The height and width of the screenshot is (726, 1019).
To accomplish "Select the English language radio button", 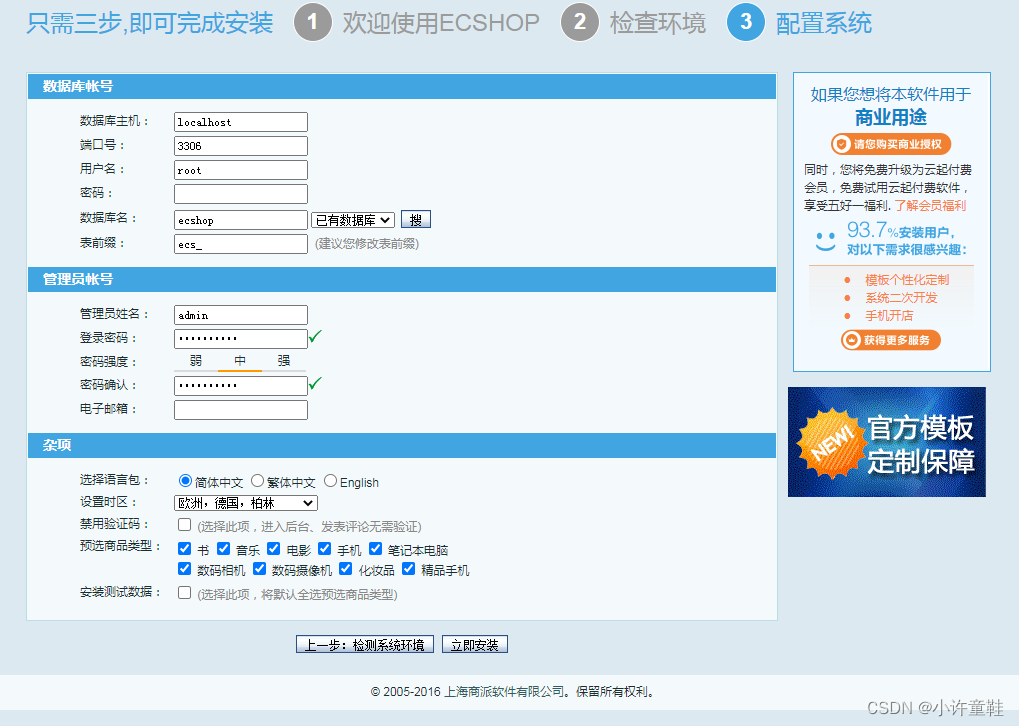I will click(330, 481).
